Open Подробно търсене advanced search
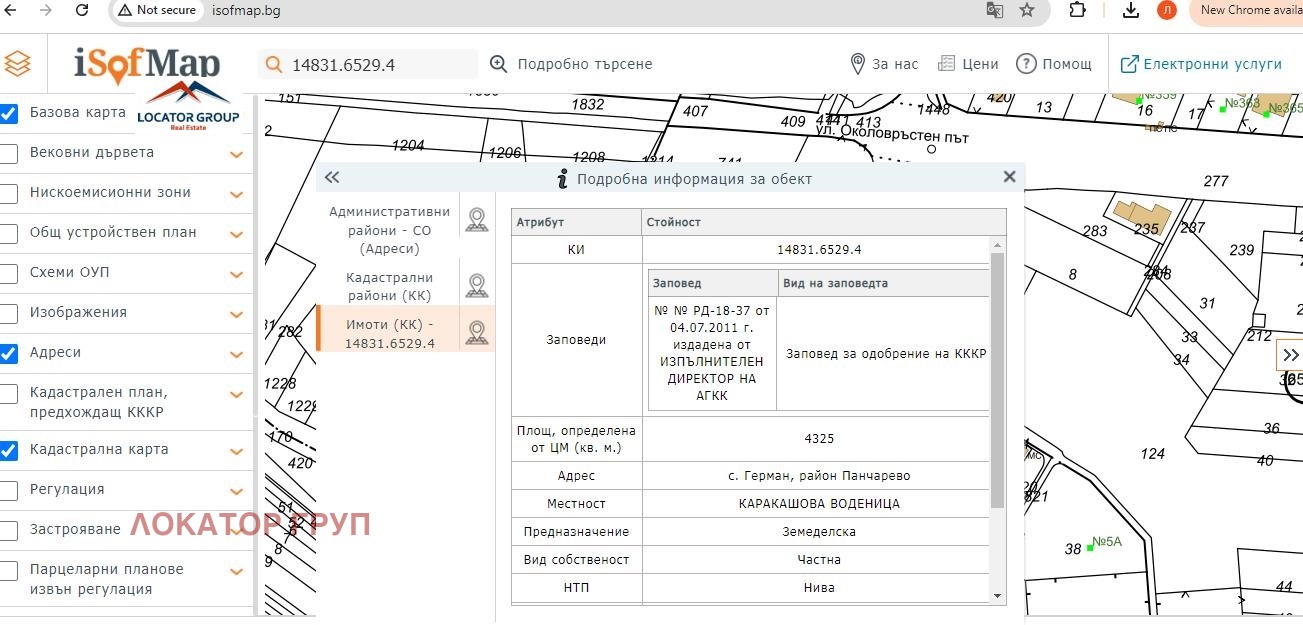 (570, 64)
